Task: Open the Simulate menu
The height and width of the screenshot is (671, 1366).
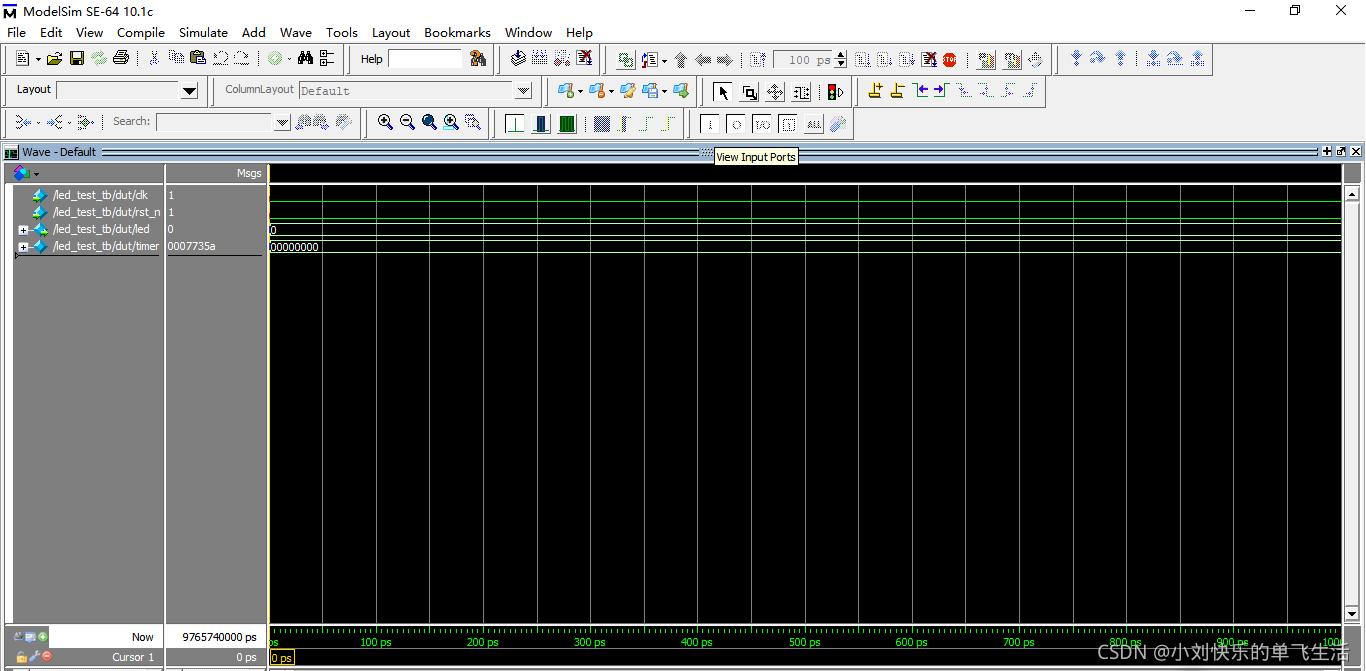Action: click(x=204, y=32)
